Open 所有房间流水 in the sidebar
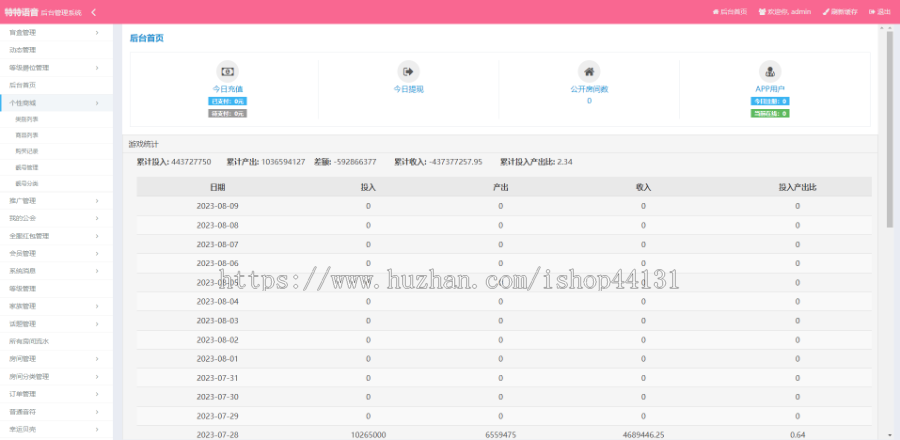The height and width of the screenshot is (440, 900). point(29,341)
